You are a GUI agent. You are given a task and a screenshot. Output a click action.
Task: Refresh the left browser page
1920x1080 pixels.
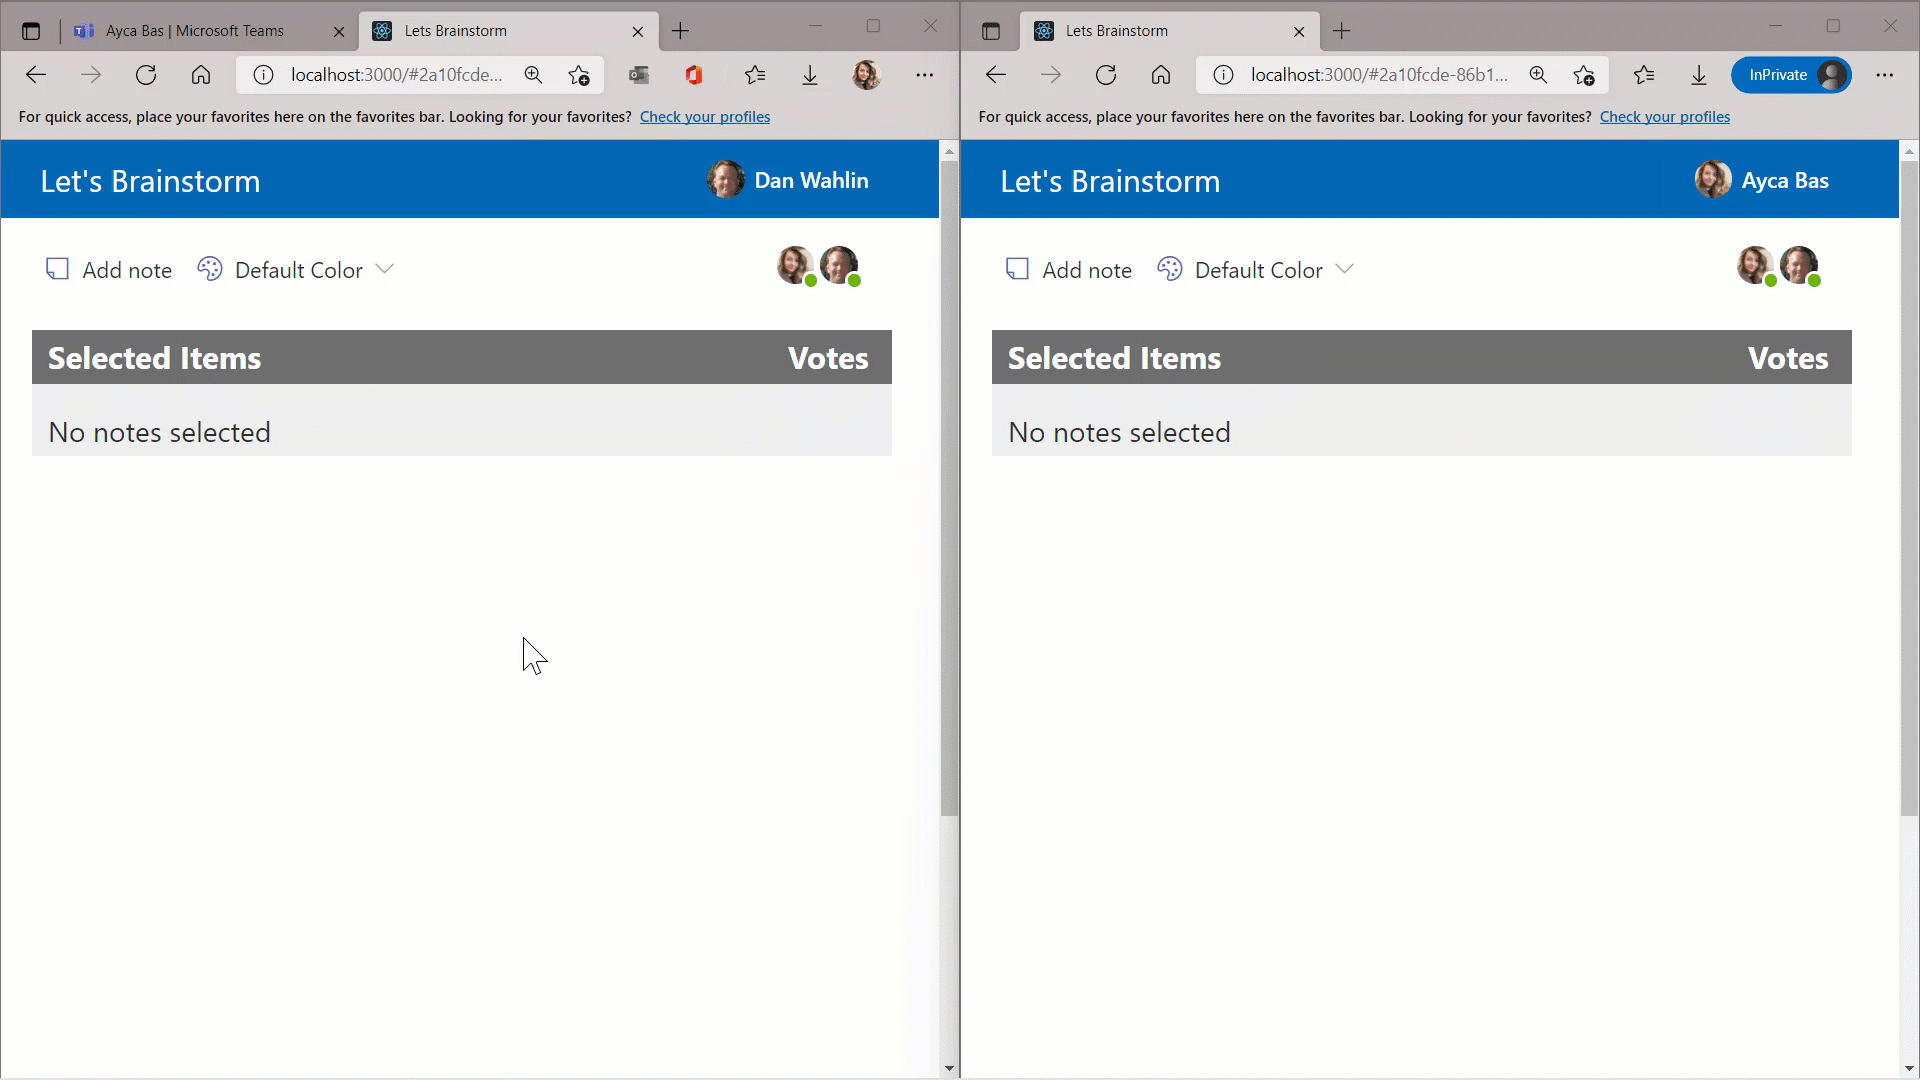click(146, 75)
